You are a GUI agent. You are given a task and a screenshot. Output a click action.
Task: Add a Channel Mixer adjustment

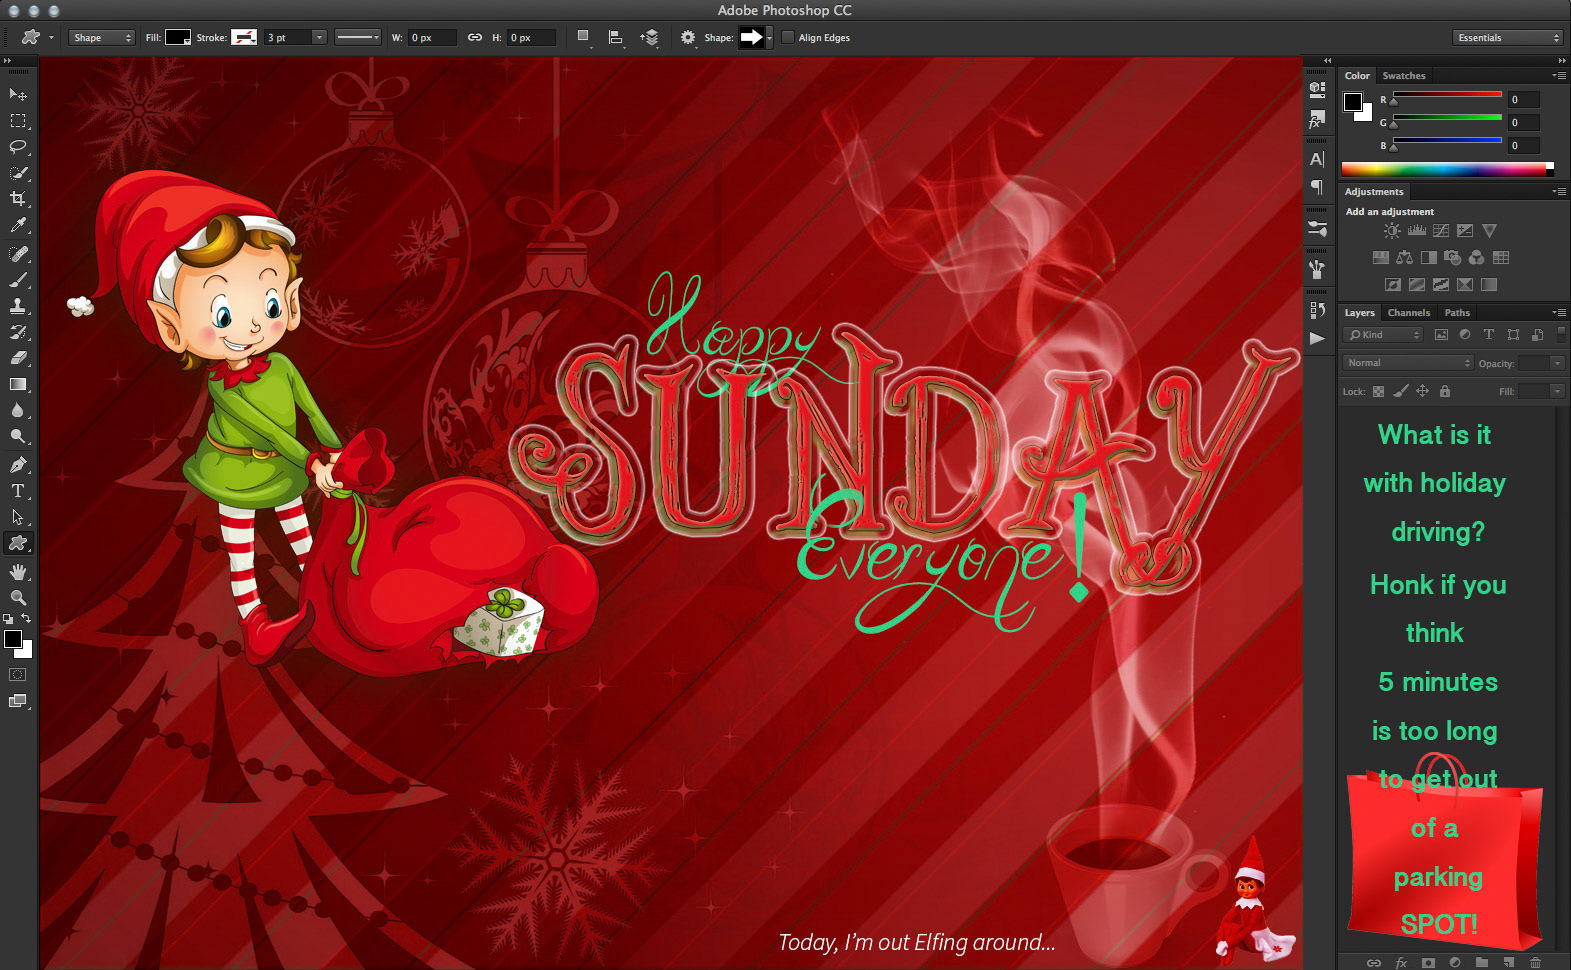(1477, 258)
